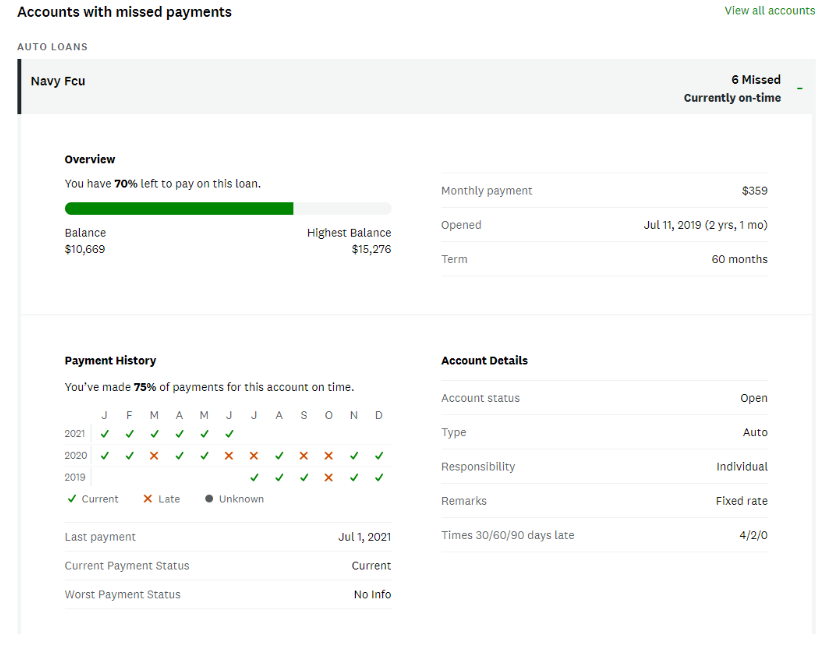Select the Times 30/60/90 days late row
Viewport: 829px width, 648px height.
[x=604, y=535]
